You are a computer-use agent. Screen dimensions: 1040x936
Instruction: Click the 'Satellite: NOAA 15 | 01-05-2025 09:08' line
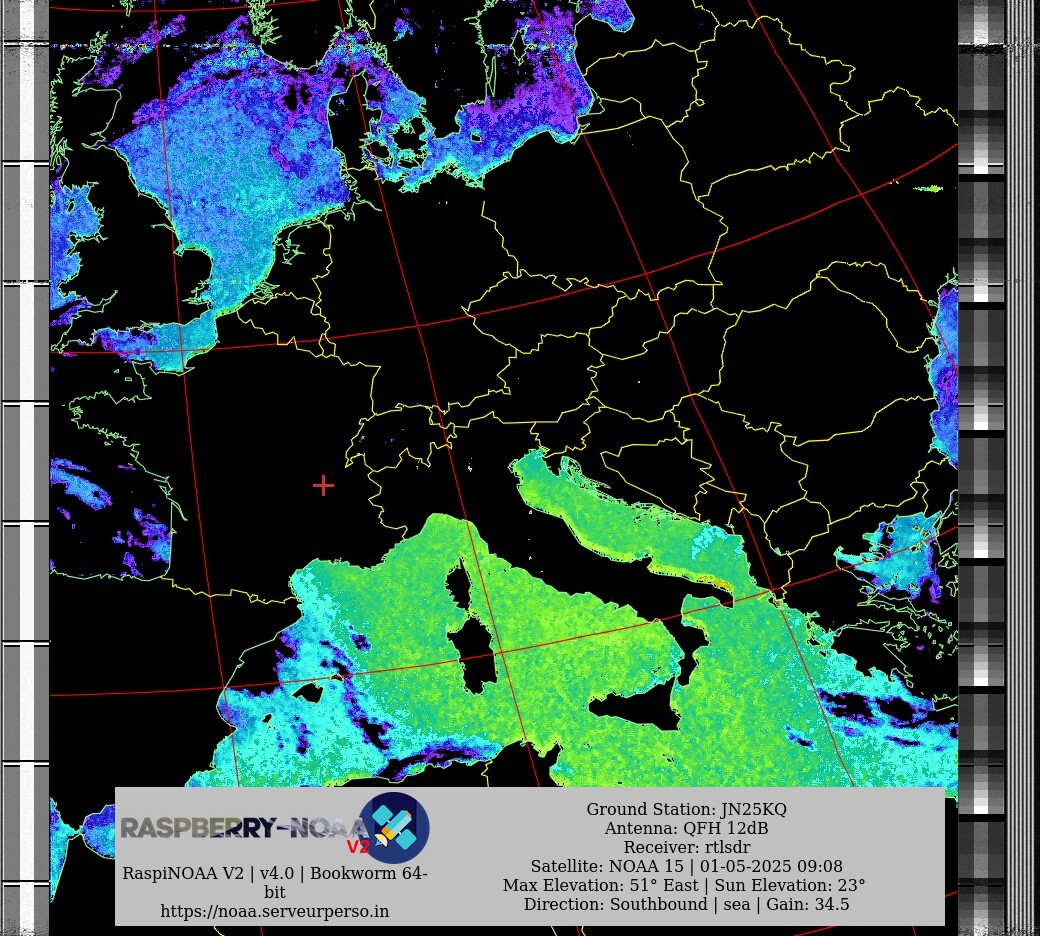tap(686, 866)
